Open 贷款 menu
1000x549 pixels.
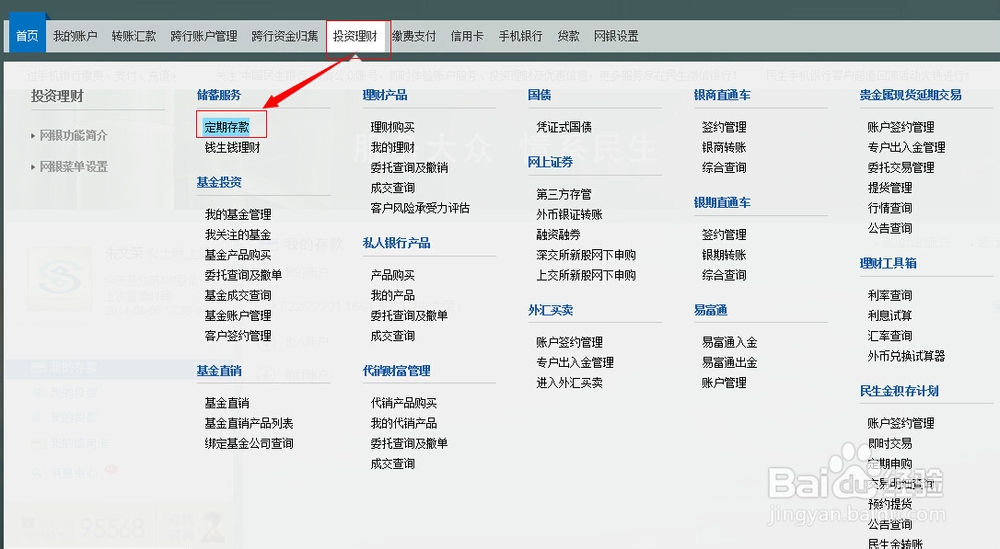click(568, 36)
